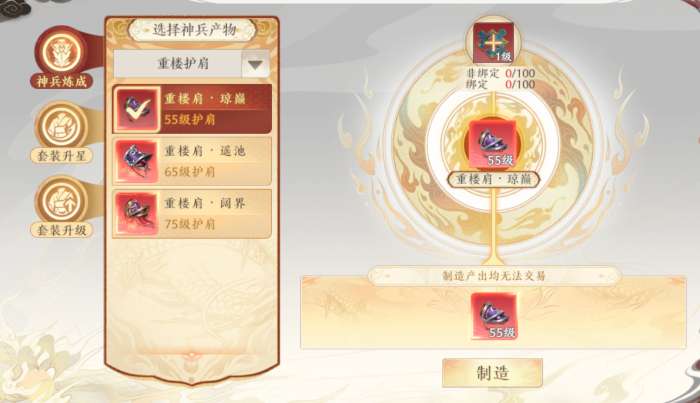The width and height of the screenshot is (700, 403).
Task: Open the 重楼护肩 category selector
Action: coord(192,64)
